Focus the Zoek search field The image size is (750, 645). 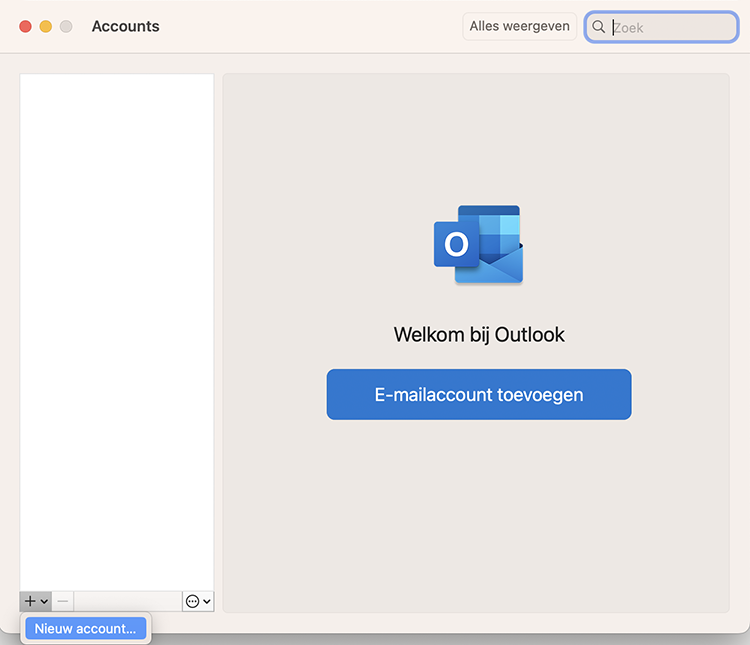coord(662,27)
